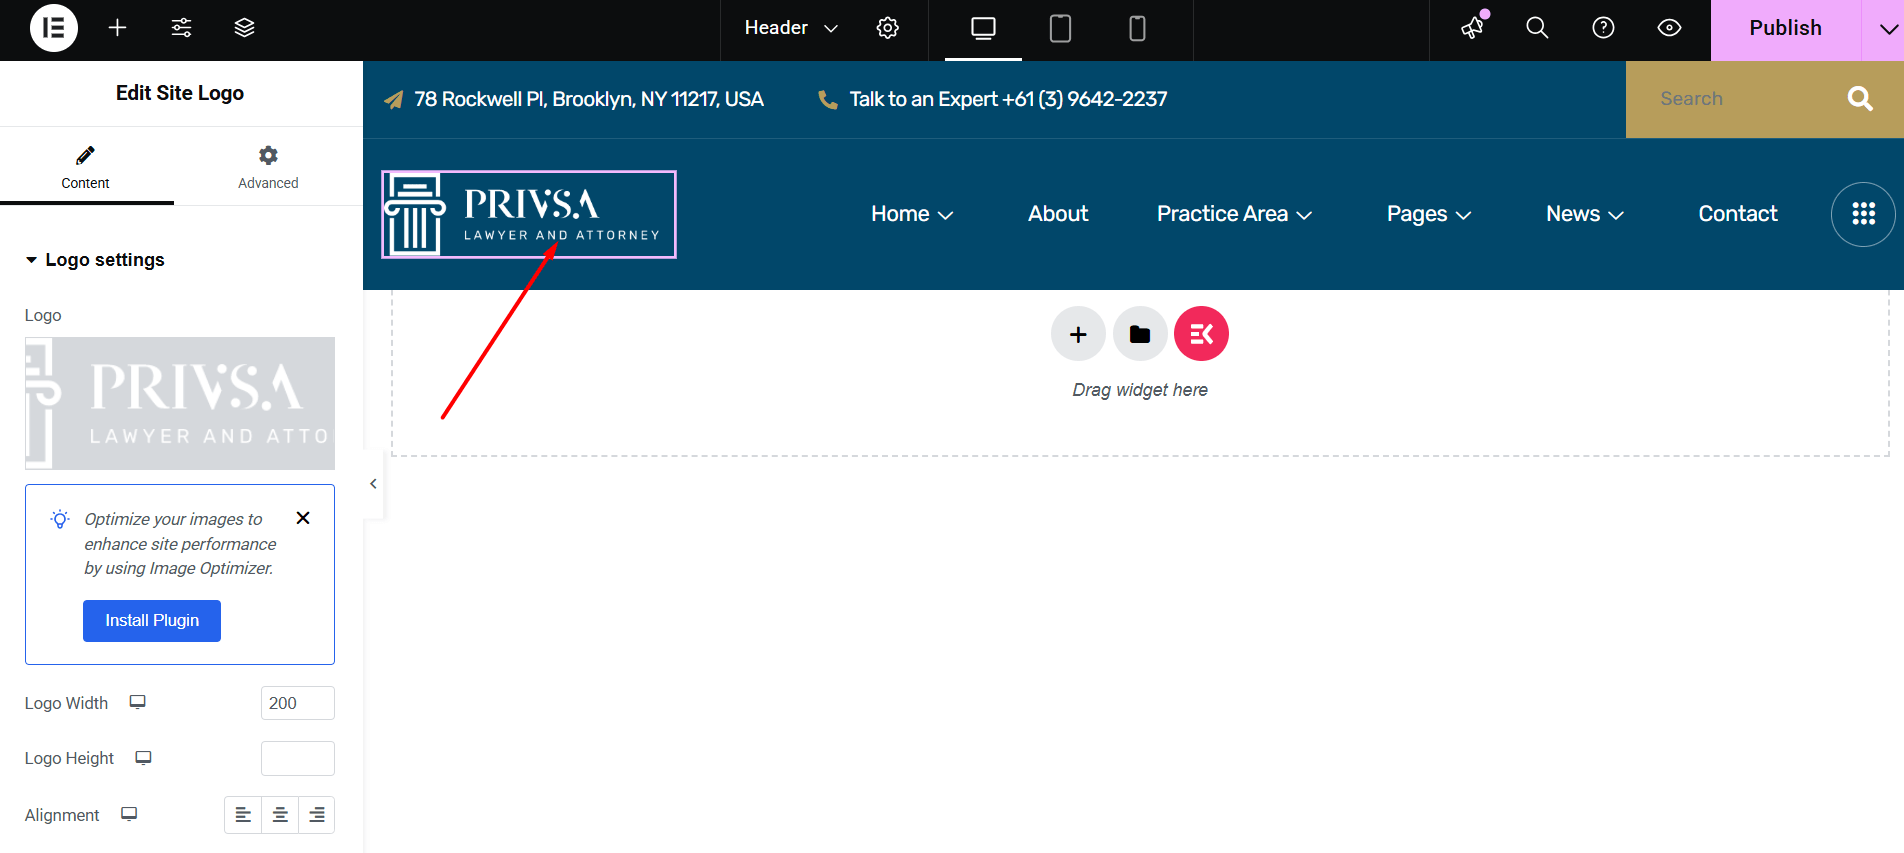Align logo to the left
This screenshot has width=1904, height=853.
click(x=243, y=815)
